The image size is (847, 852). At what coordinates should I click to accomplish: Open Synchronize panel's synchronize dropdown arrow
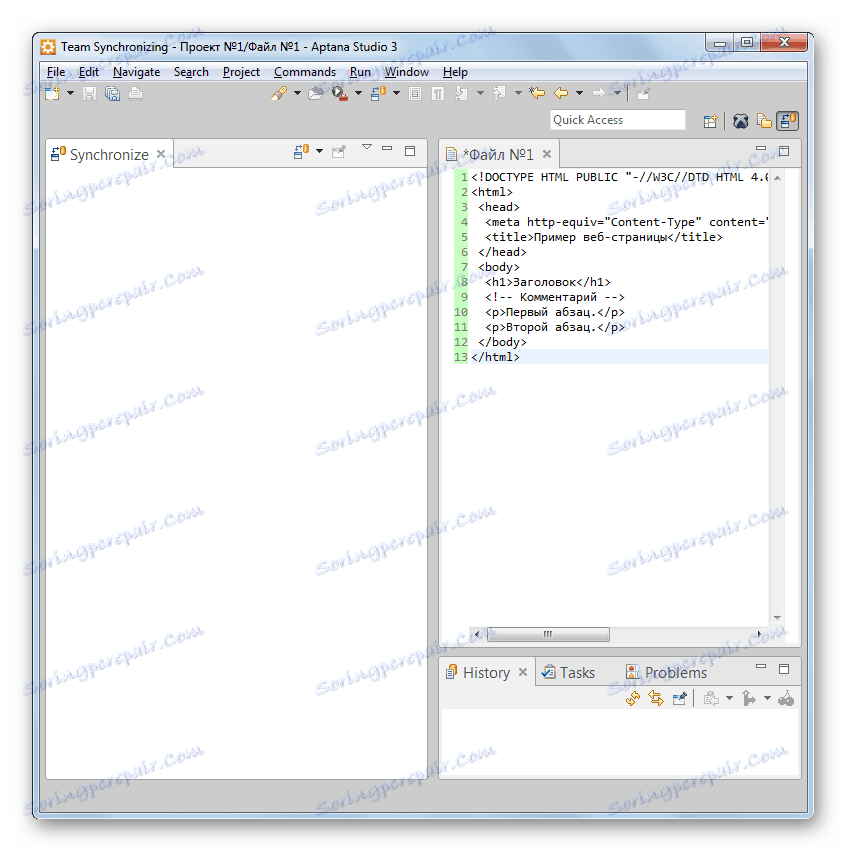(x=319, y=152)
